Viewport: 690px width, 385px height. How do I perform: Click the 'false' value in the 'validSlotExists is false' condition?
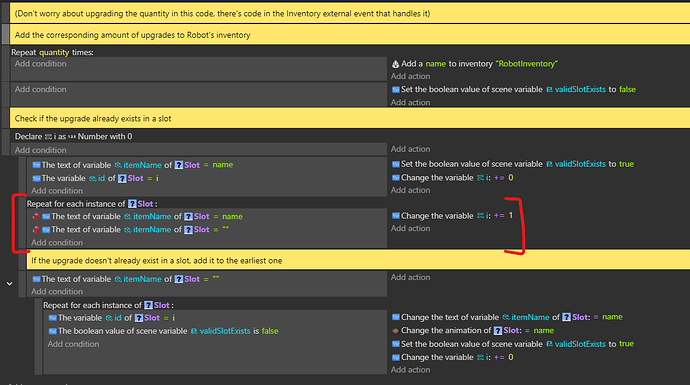[270, 331]
